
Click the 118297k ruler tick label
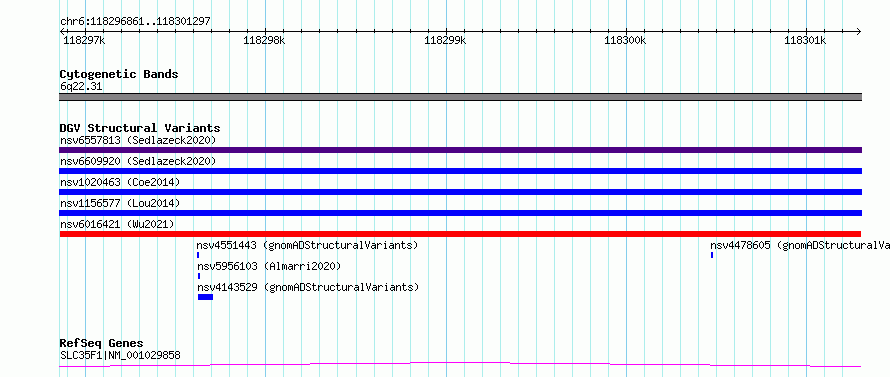[84, 40]
